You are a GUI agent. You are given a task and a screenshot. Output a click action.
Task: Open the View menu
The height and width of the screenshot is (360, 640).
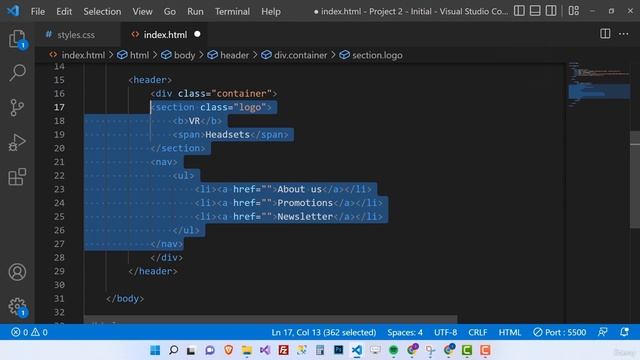(x=142, y=11)
